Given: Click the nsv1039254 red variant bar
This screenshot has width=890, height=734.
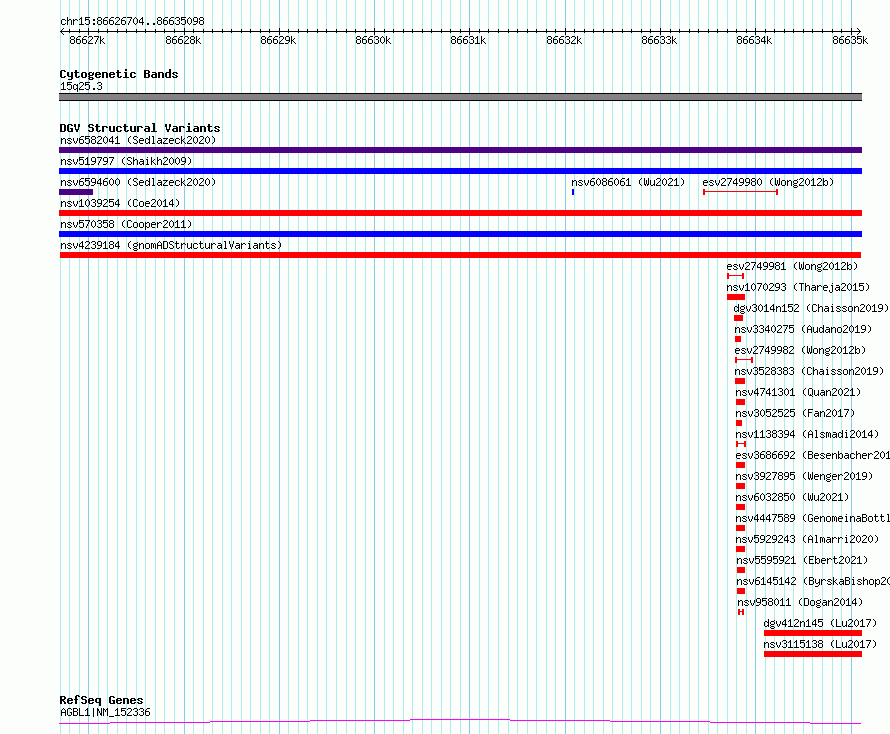Looking at the screenshot, I should coord(460,213).
